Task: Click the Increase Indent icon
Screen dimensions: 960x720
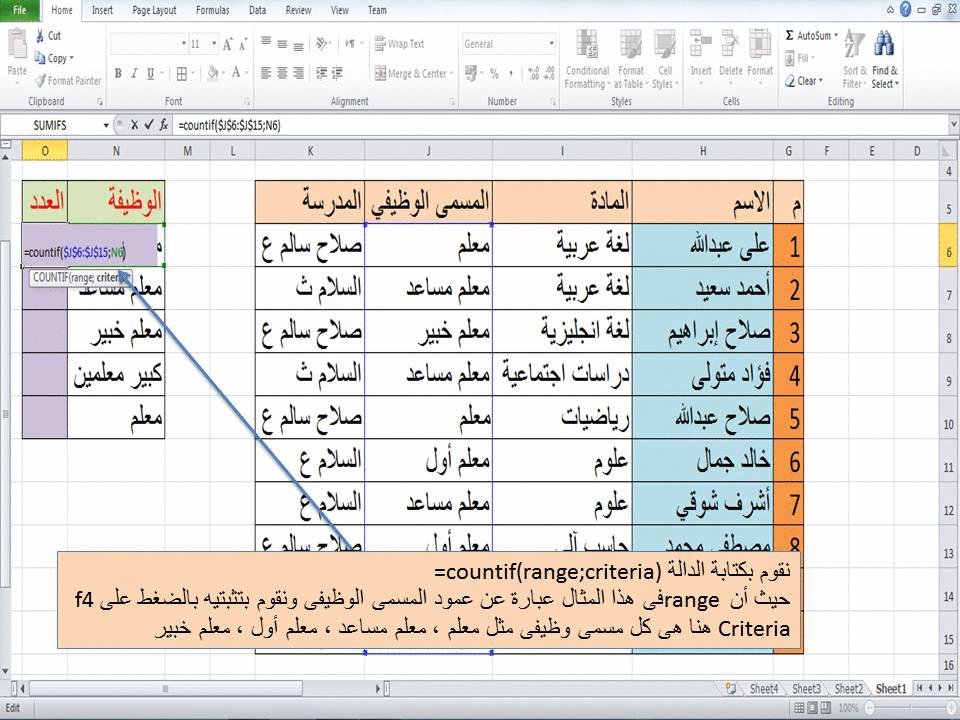Action: point(337,73)
